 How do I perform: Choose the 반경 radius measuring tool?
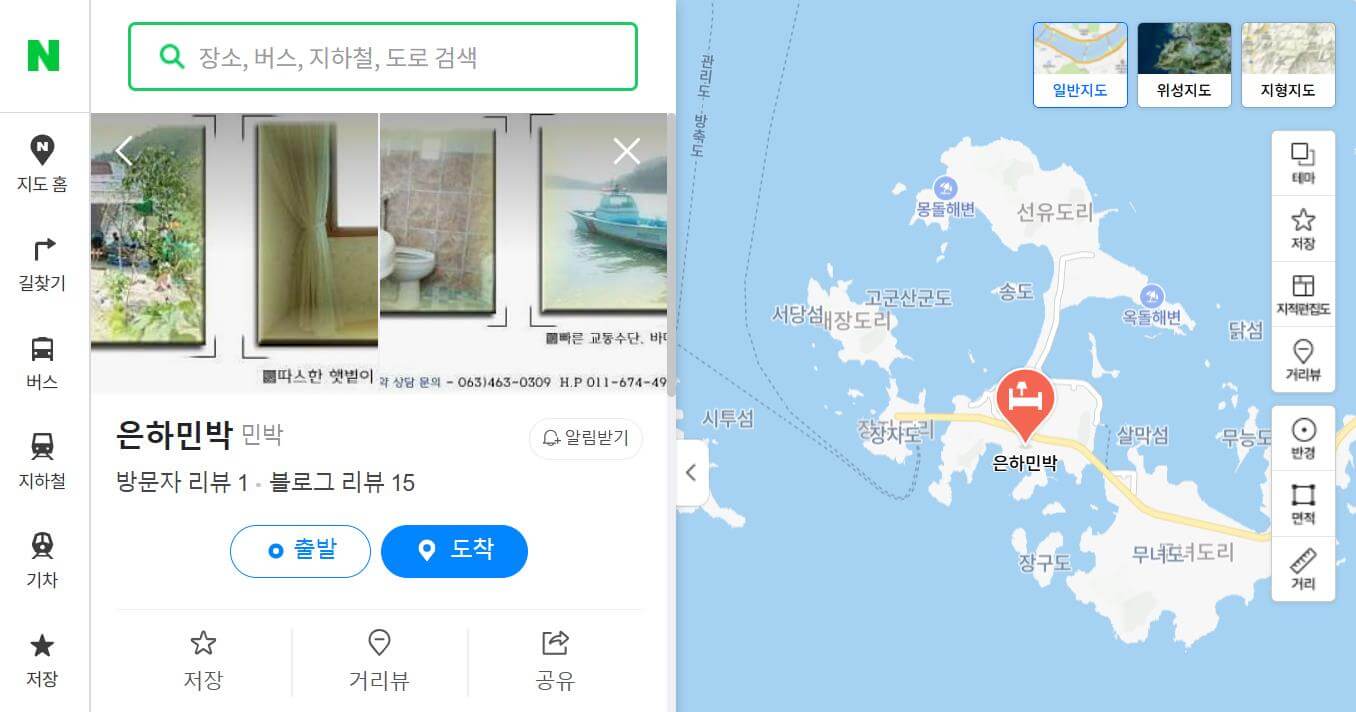point(1303,439)
